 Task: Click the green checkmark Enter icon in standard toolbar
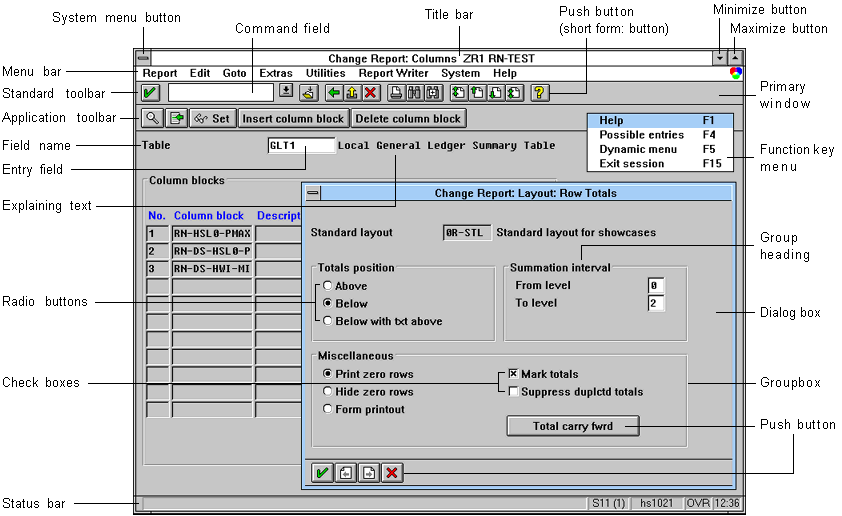pos(150,93)
